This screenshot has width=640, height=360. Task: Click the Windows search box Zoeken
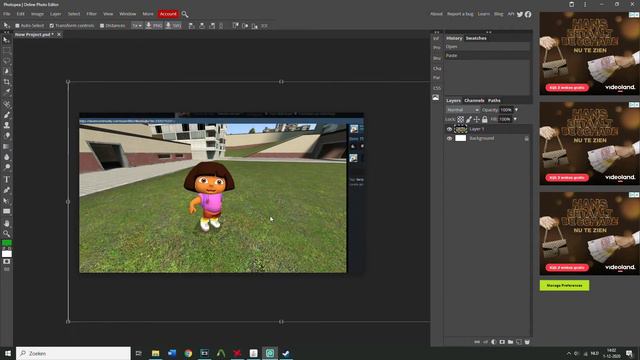click(73, 353)
